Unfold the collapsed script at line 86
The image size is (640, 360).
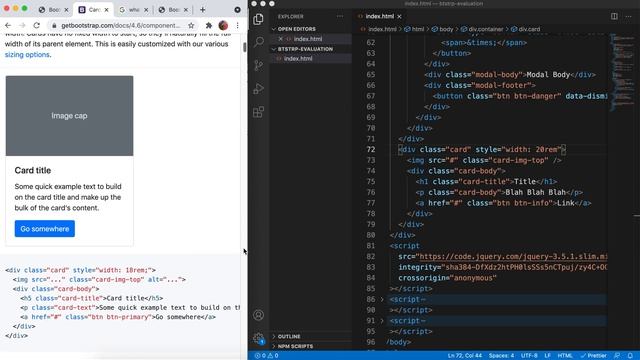[x=382, y=299]
